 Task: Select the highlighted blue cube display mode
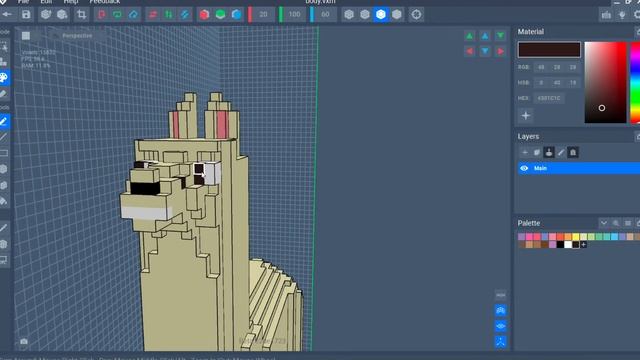coord(381,15)
